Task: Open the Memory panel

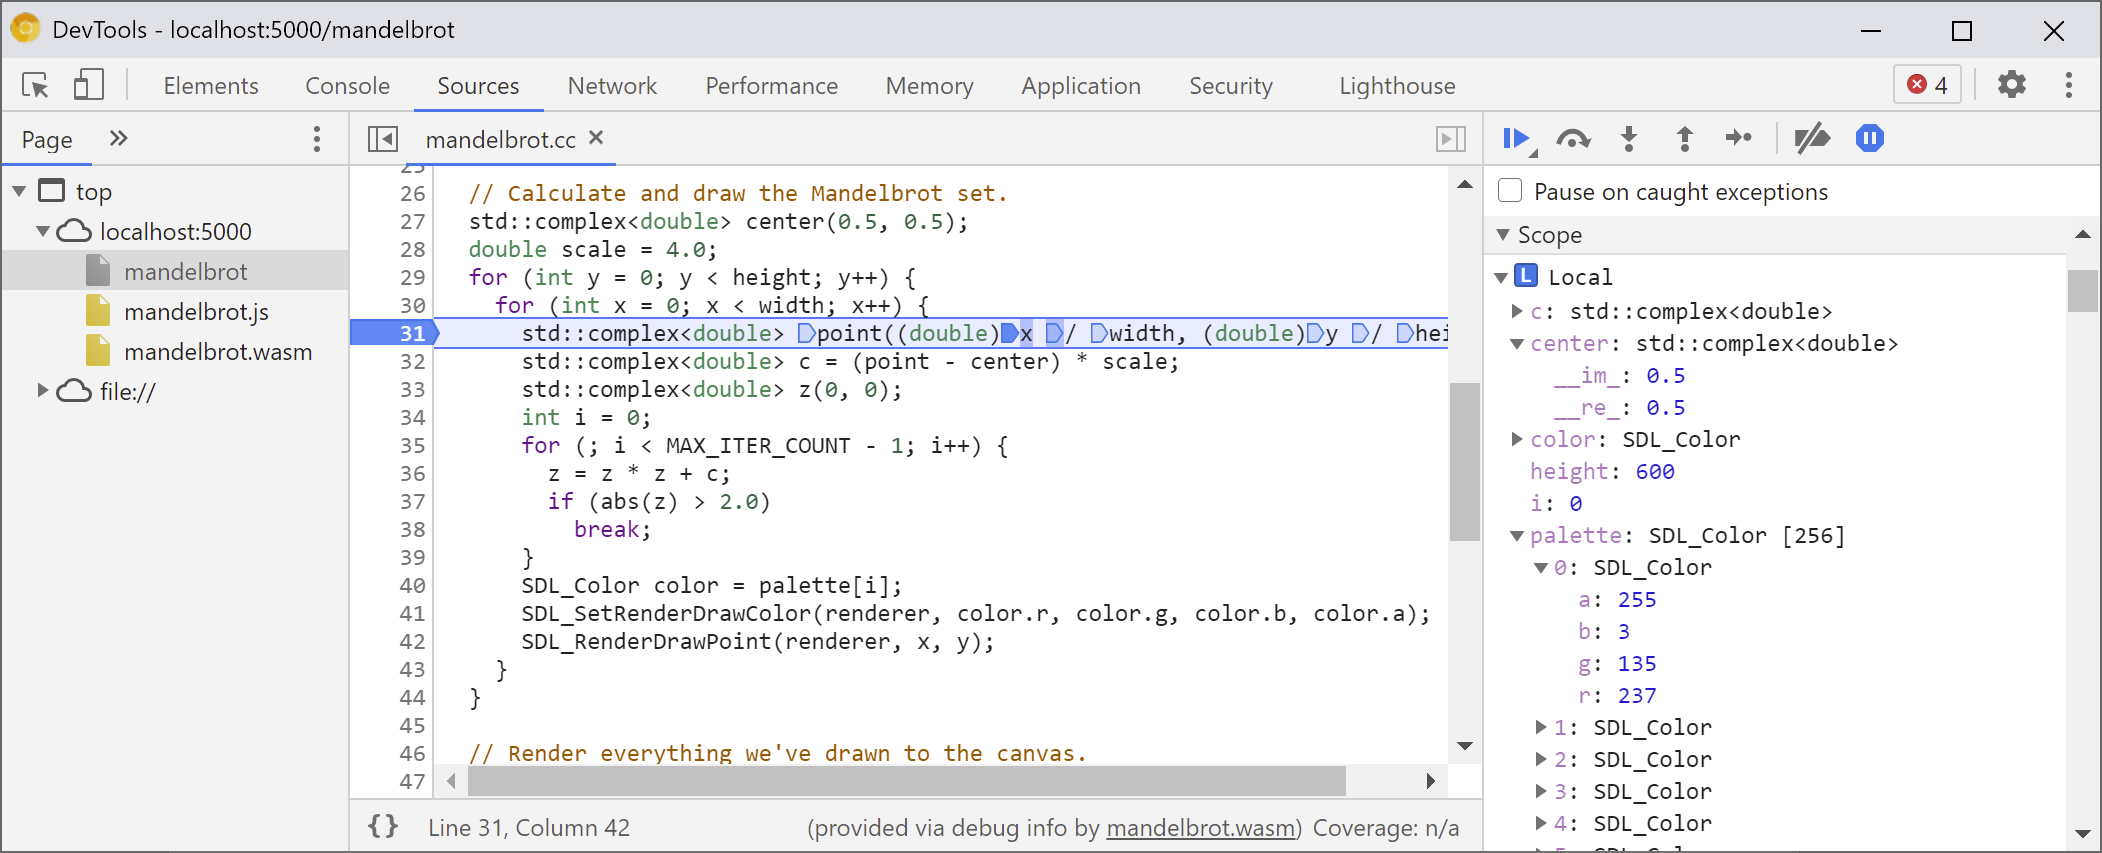Action: 929,86
